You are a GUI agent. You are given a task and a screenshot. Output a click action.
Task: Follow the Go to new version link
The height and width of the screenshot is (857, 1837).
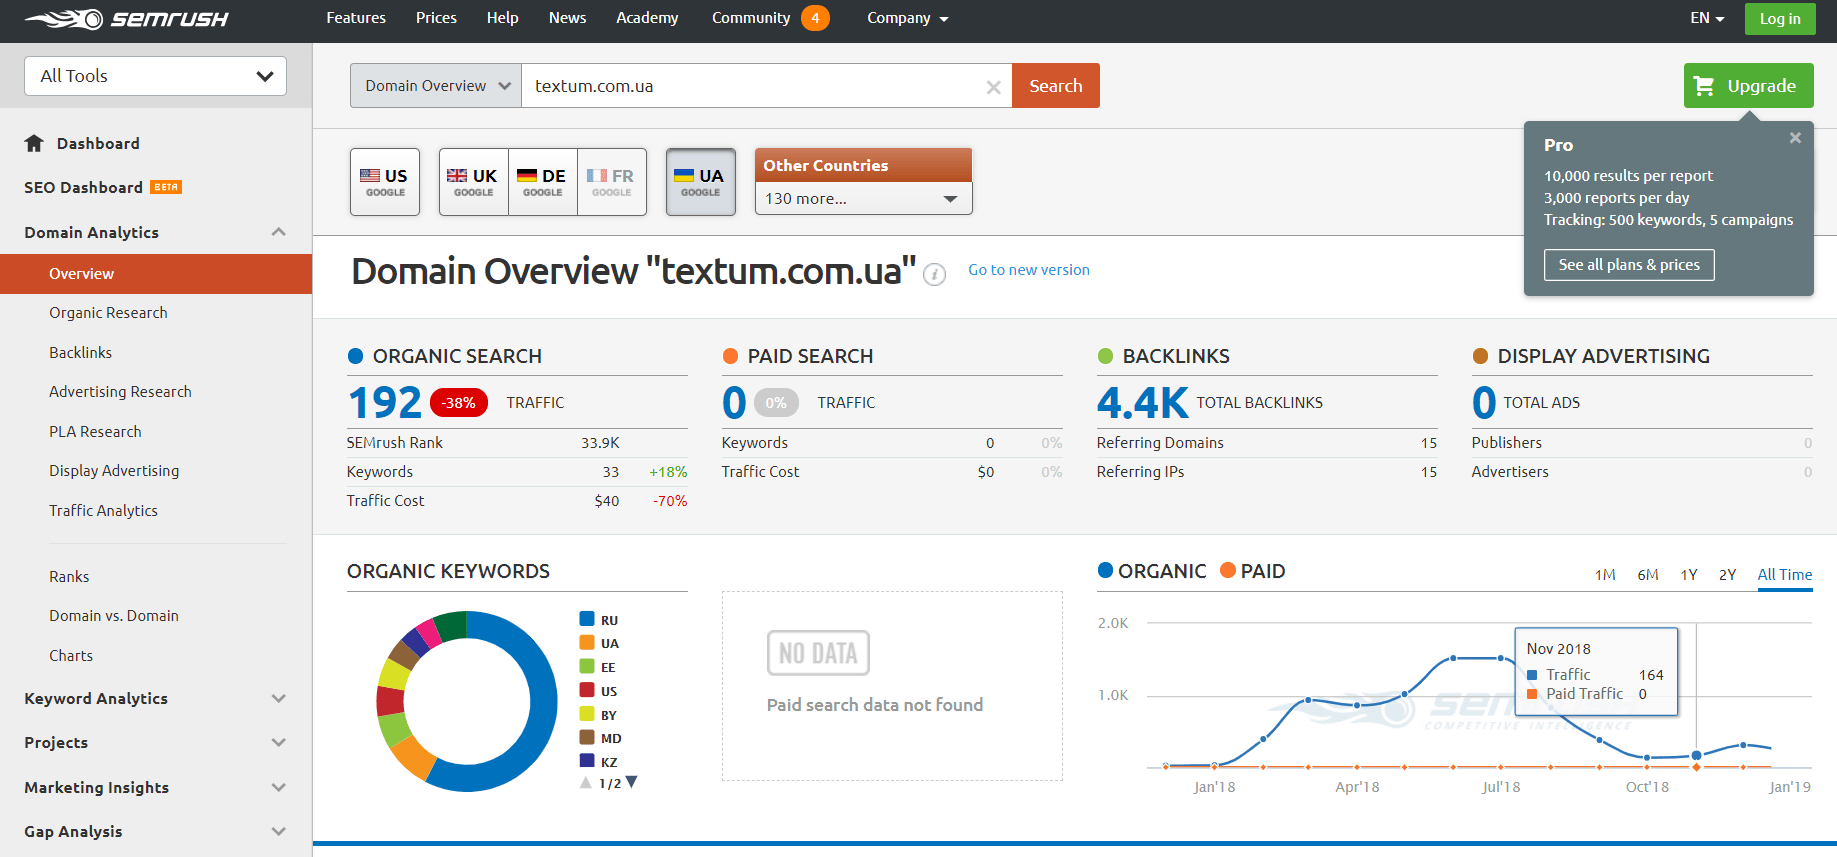[x=1029, y=270]
